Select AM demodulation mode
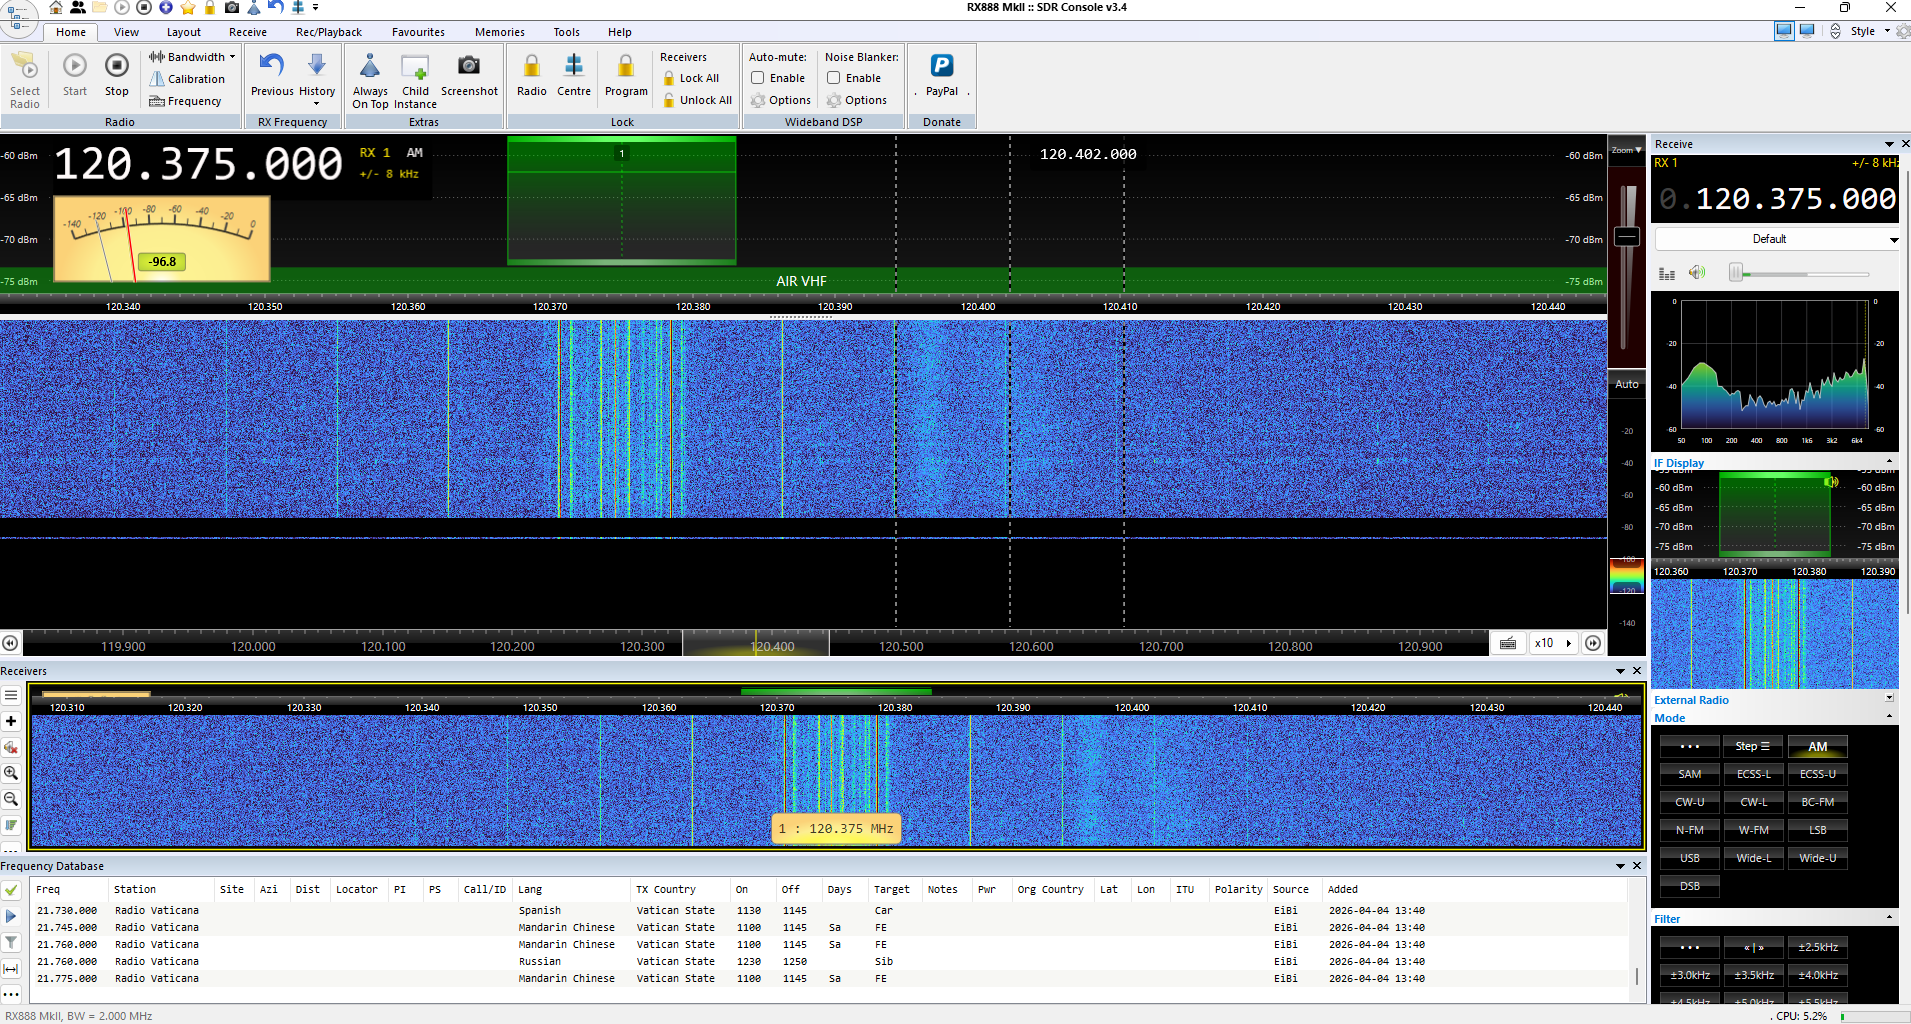 tap(1817, 747)
